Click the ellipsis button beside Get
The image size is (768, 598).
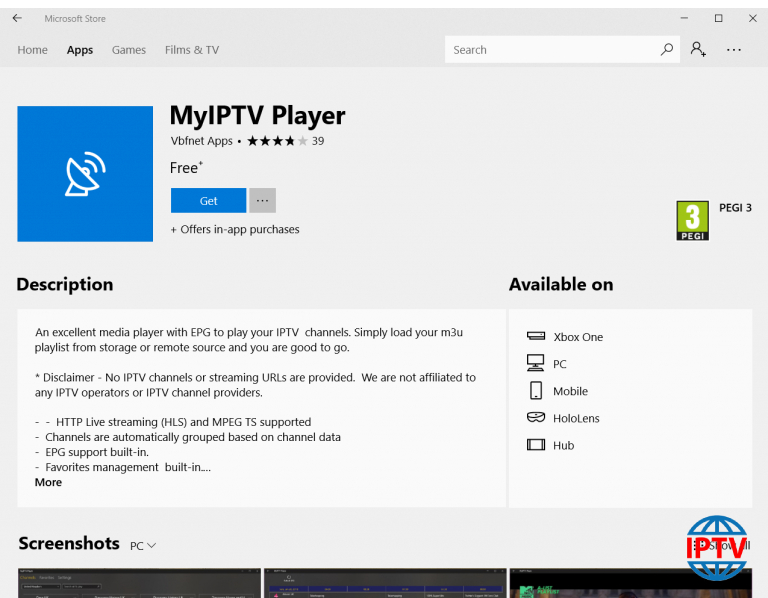(x=263, y=200)
